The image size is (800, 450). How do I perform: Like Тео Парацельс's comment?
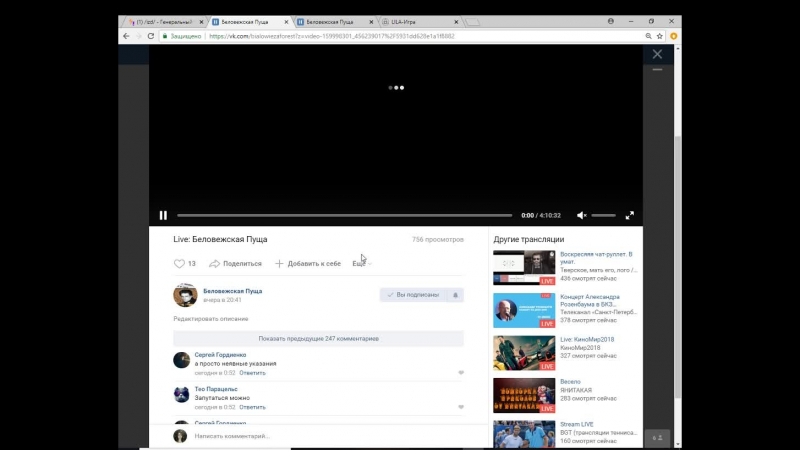coord(461,407)
